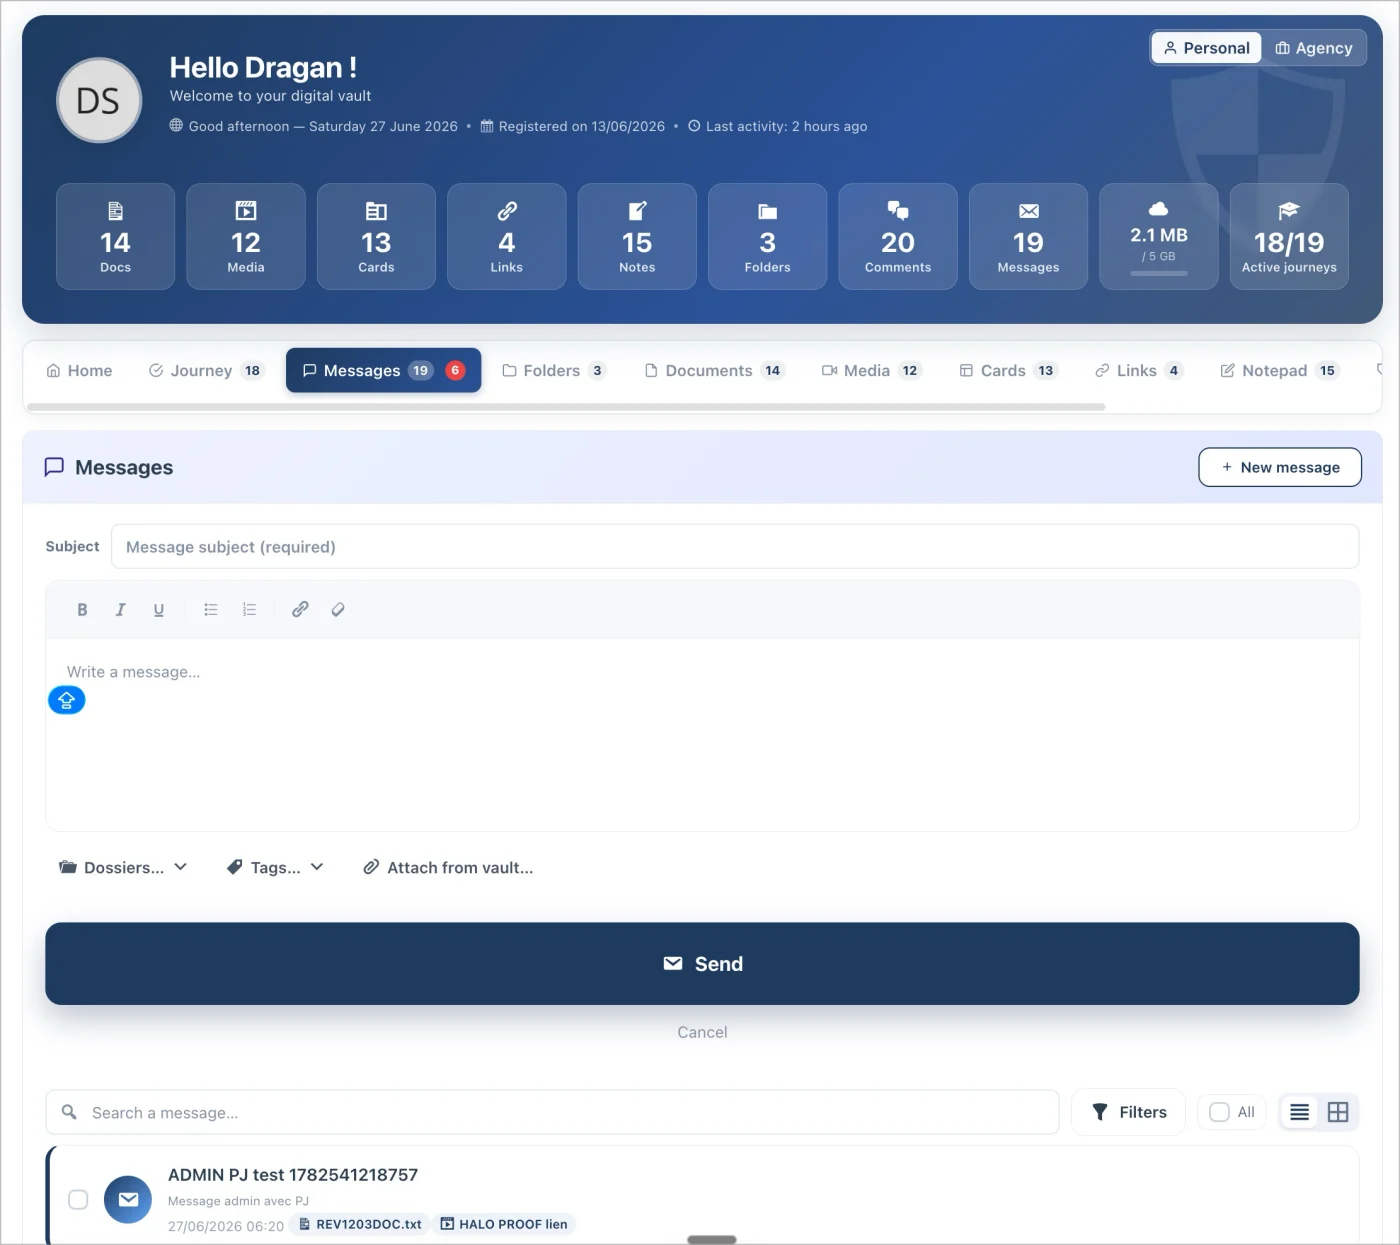Expand the Dossiers dropdown

(x=123, y=868)
